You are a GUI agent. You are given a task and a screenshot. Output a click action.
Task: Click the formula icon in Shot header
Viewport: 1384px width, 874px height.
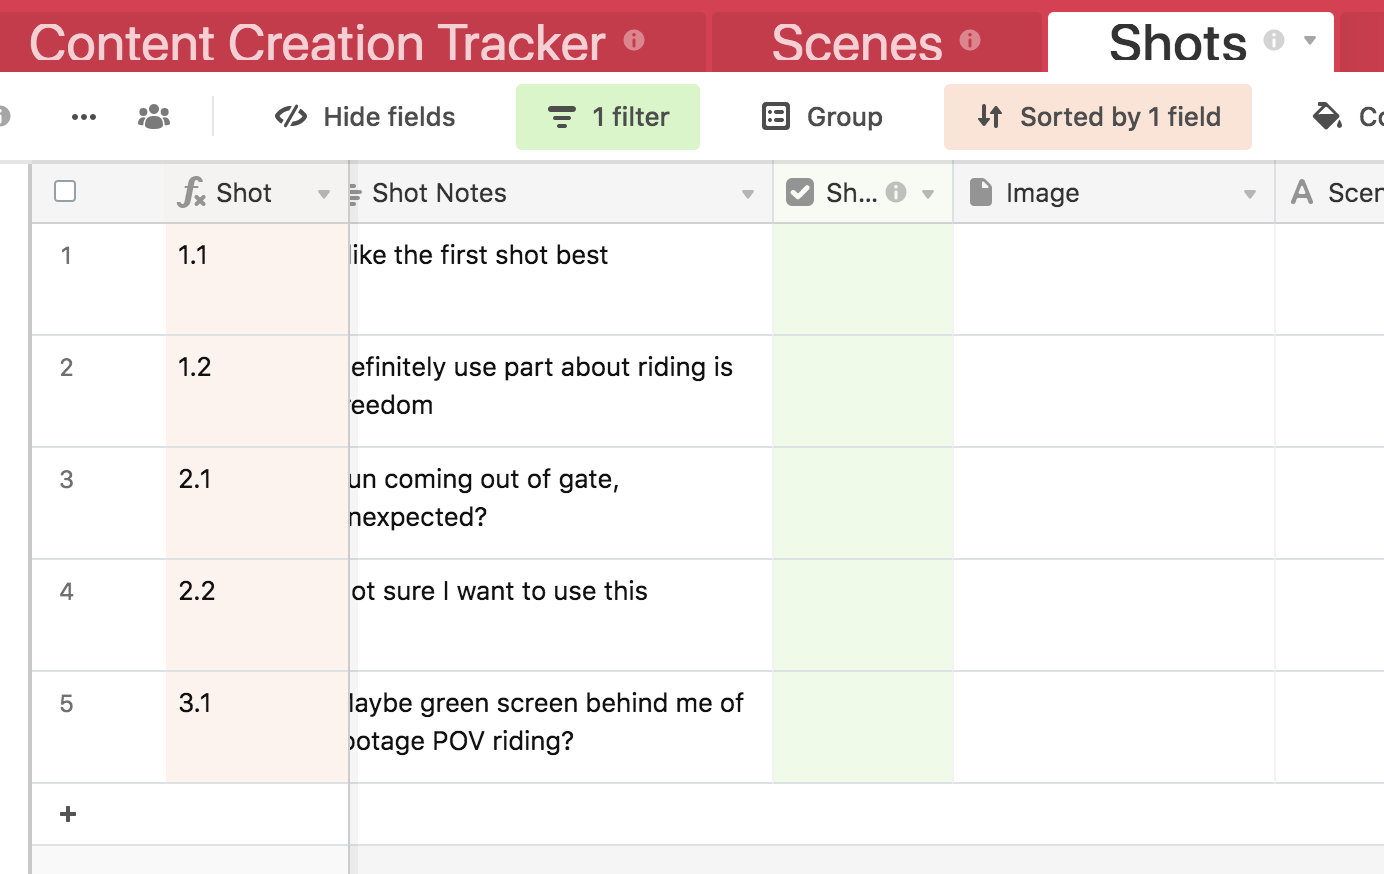191,192
